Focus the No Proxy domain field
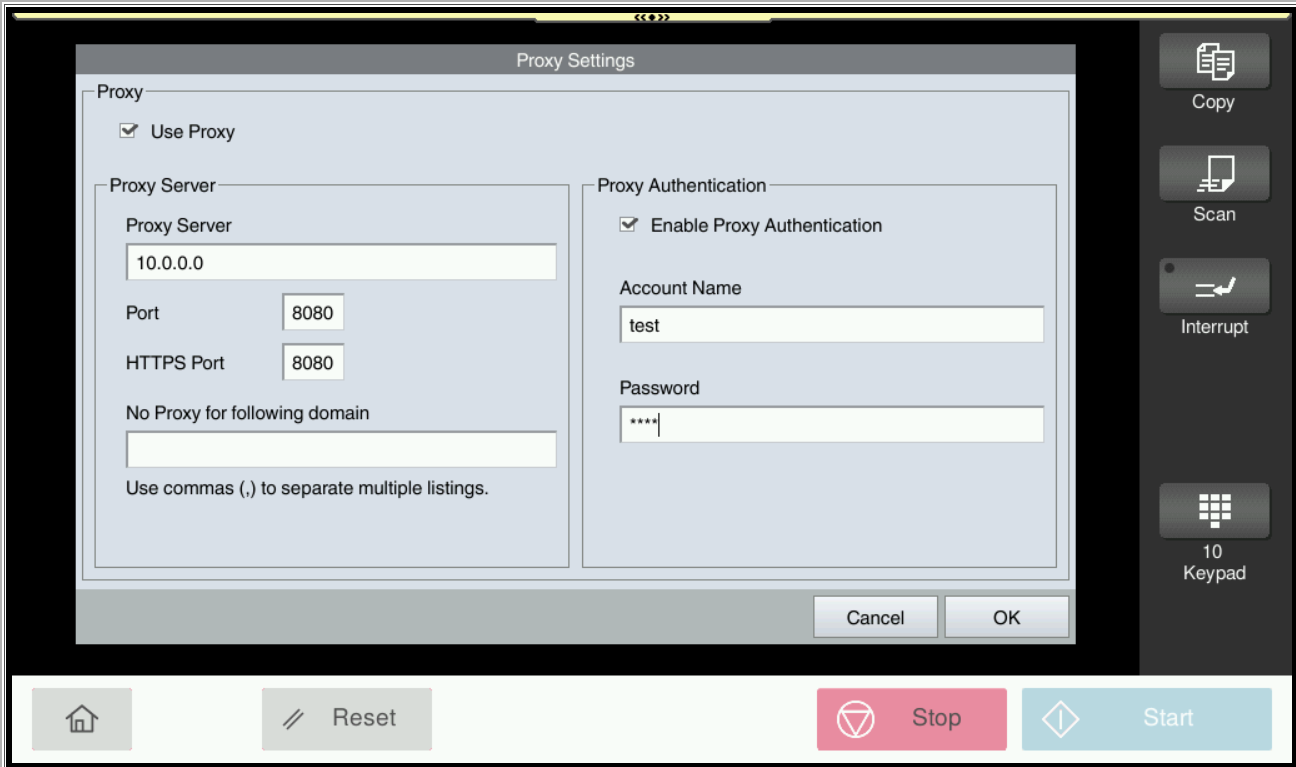 tap(340, 450)
